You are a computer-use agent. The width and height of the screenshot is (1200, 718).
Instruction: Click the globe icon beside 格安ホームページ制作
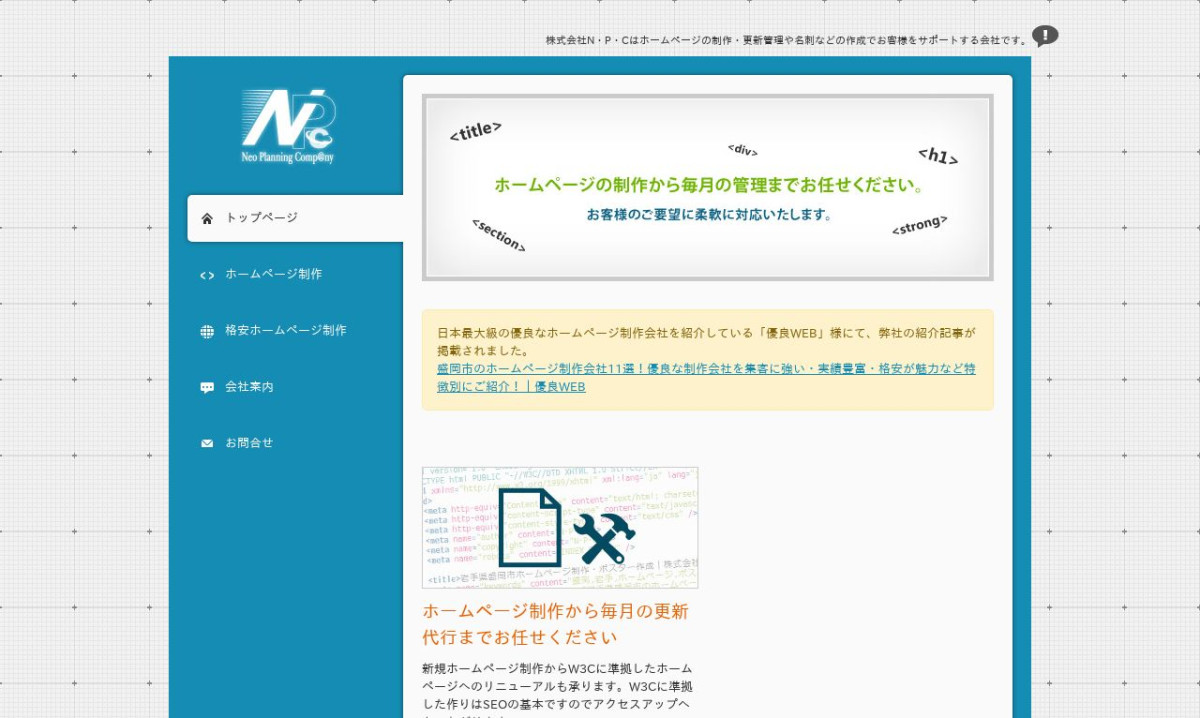click(x=207, y=331)
